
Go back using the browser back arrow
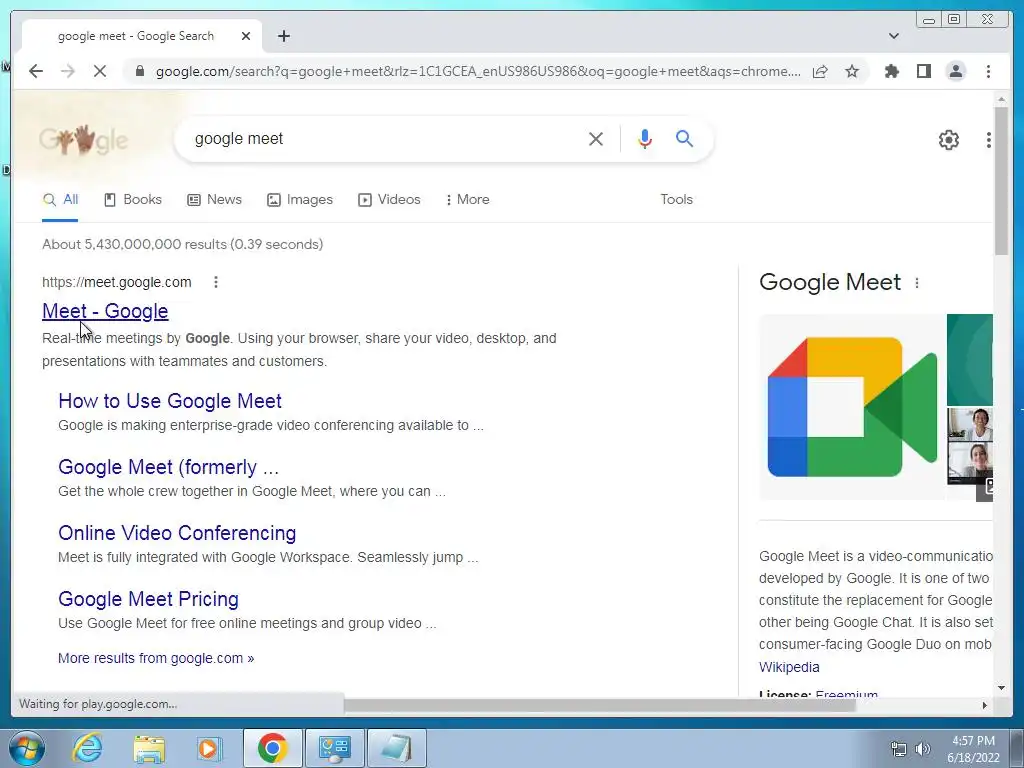[x=36, y=71]
